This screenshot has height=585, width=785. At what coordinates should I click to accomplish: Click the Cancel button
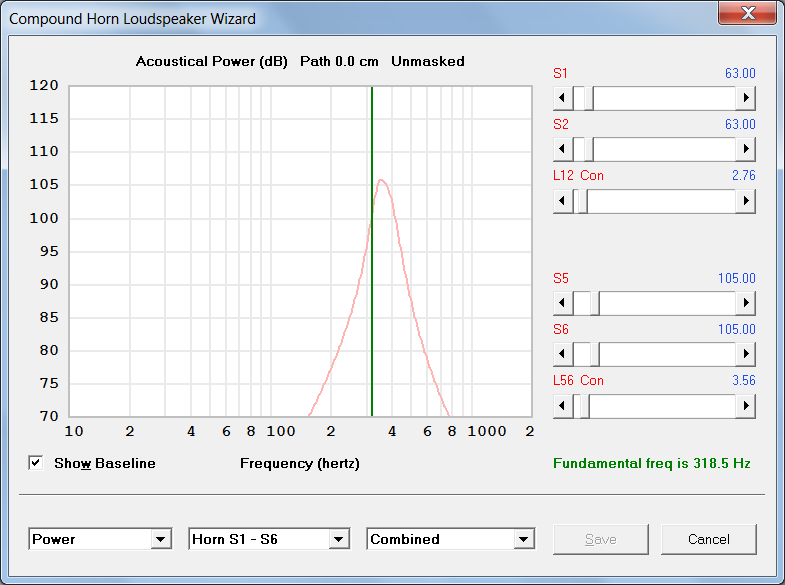coord(708,539)
